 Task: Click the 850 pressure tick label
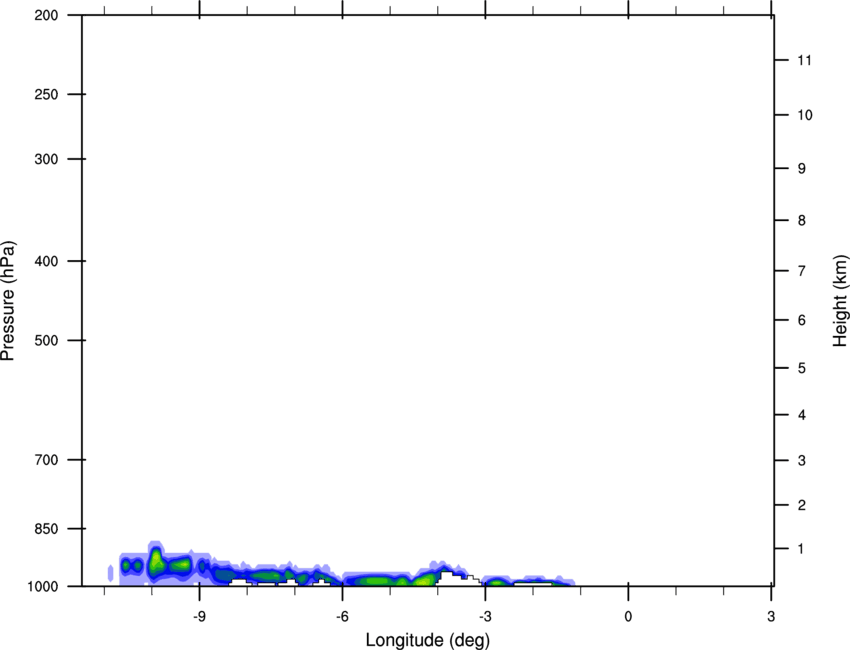tap(46, 529)
